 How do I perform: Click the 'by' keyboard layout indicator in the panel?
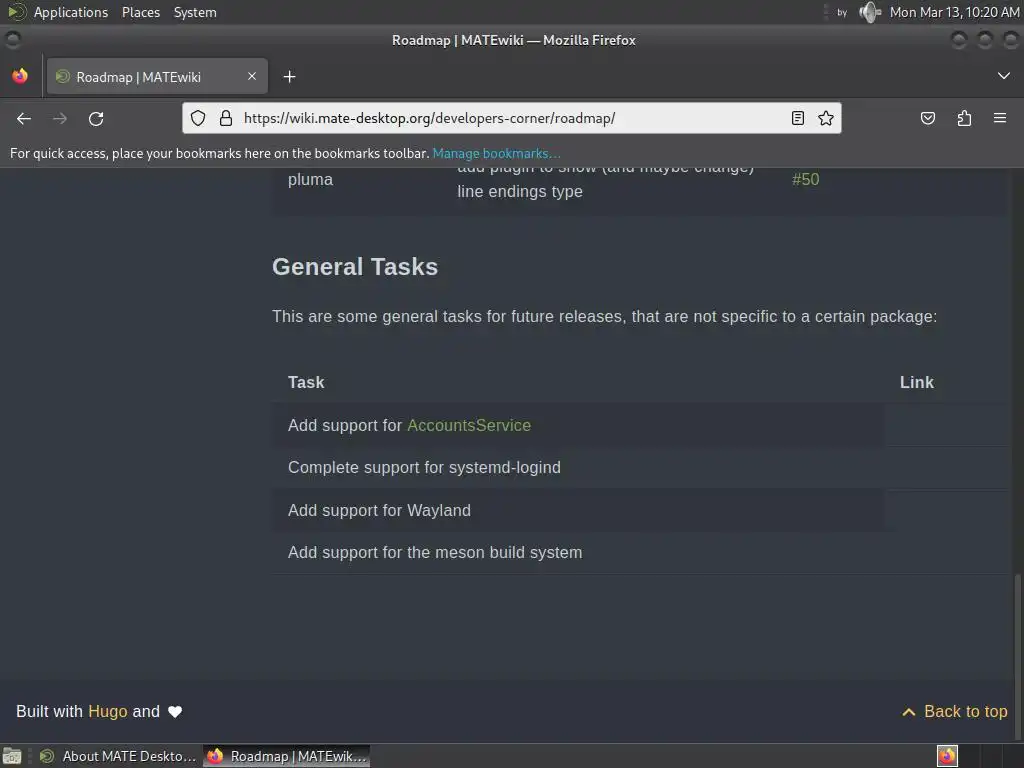pyautogui.click(x=842, y=12)
